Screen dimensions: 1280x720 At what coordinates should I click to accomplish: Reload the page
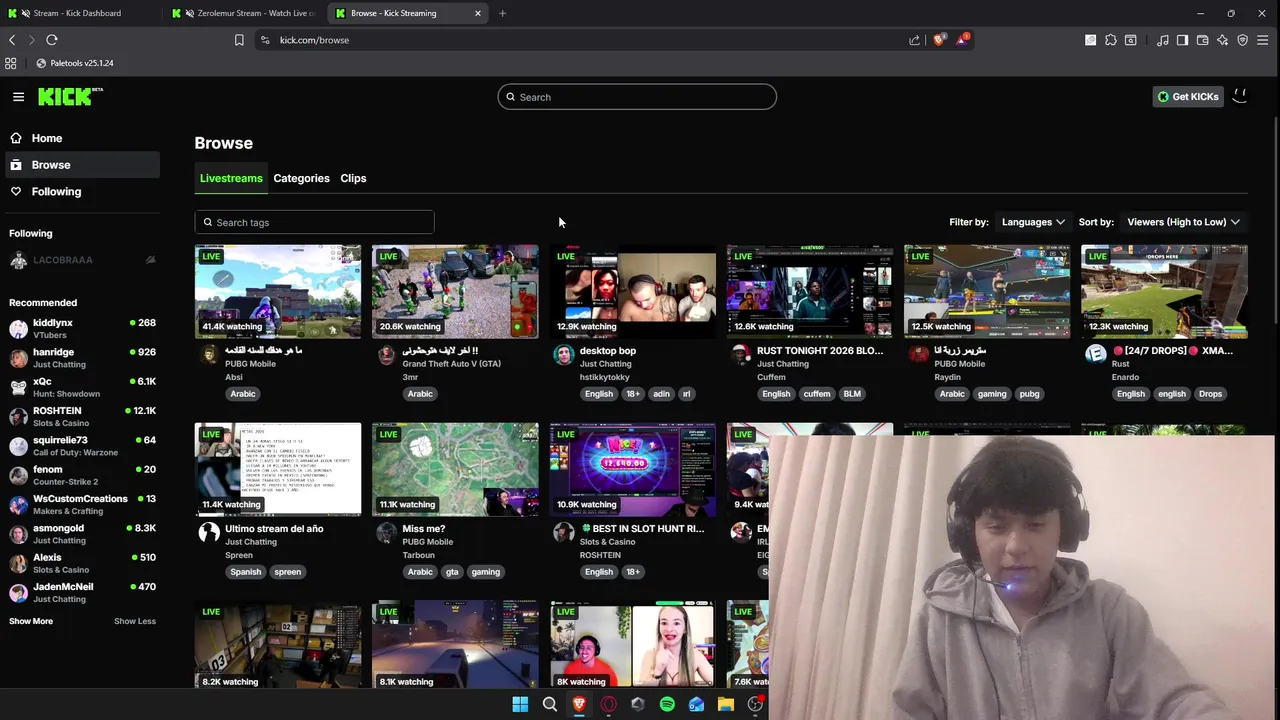52,40
